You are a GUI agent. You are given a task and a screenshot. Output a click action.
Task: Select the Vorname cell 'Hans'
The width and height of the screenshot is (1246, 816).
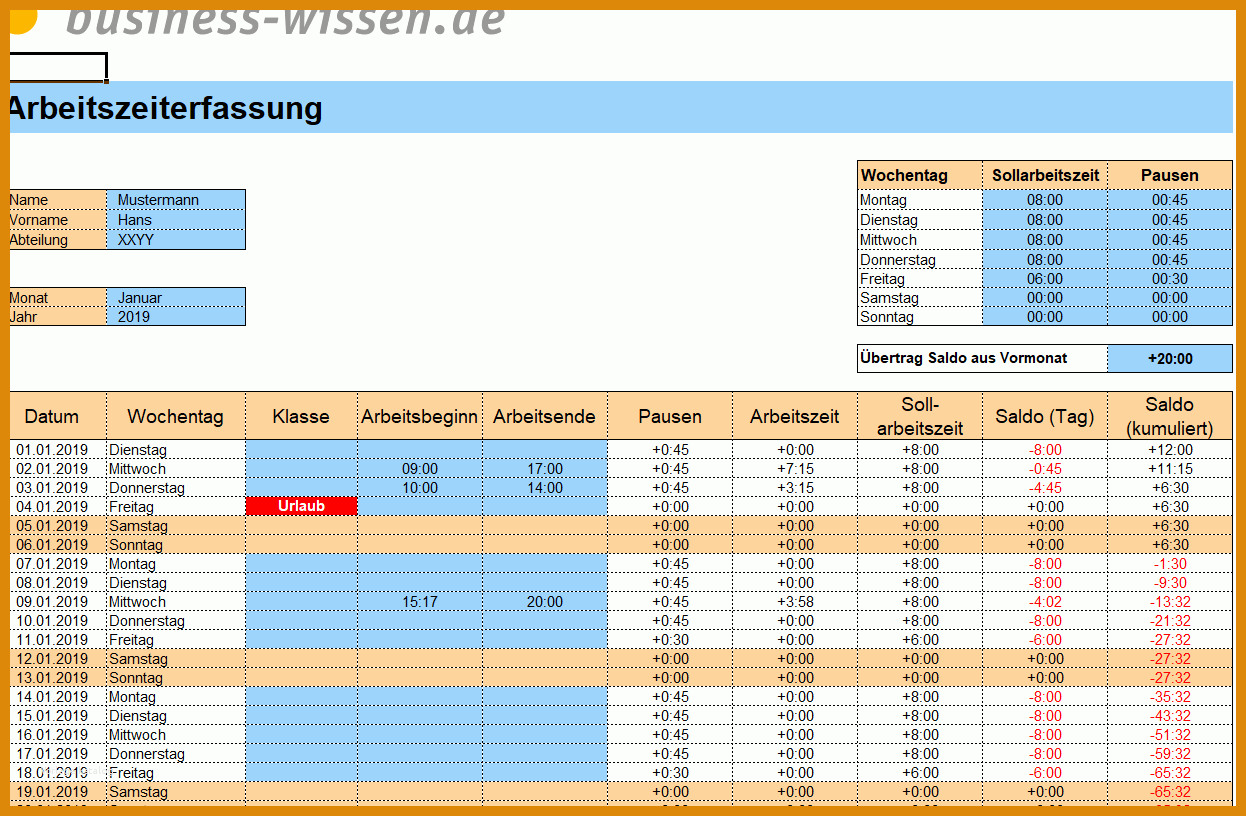(x=176, y=220)
